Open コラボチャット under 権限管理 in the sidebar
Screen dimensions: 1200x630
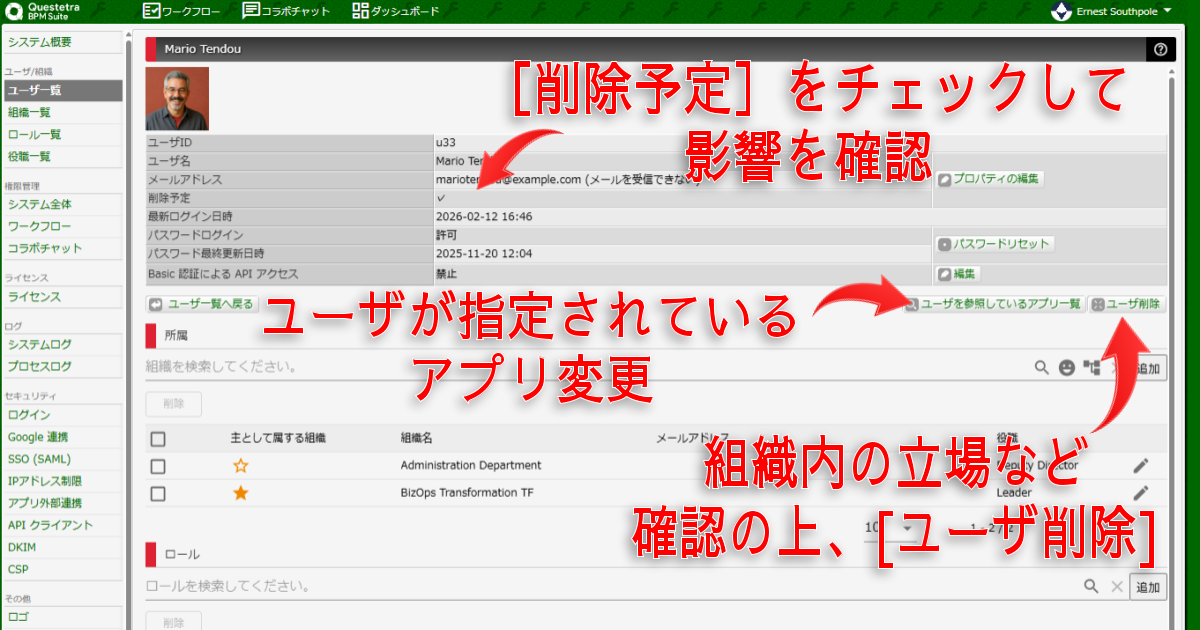point(62,248)
